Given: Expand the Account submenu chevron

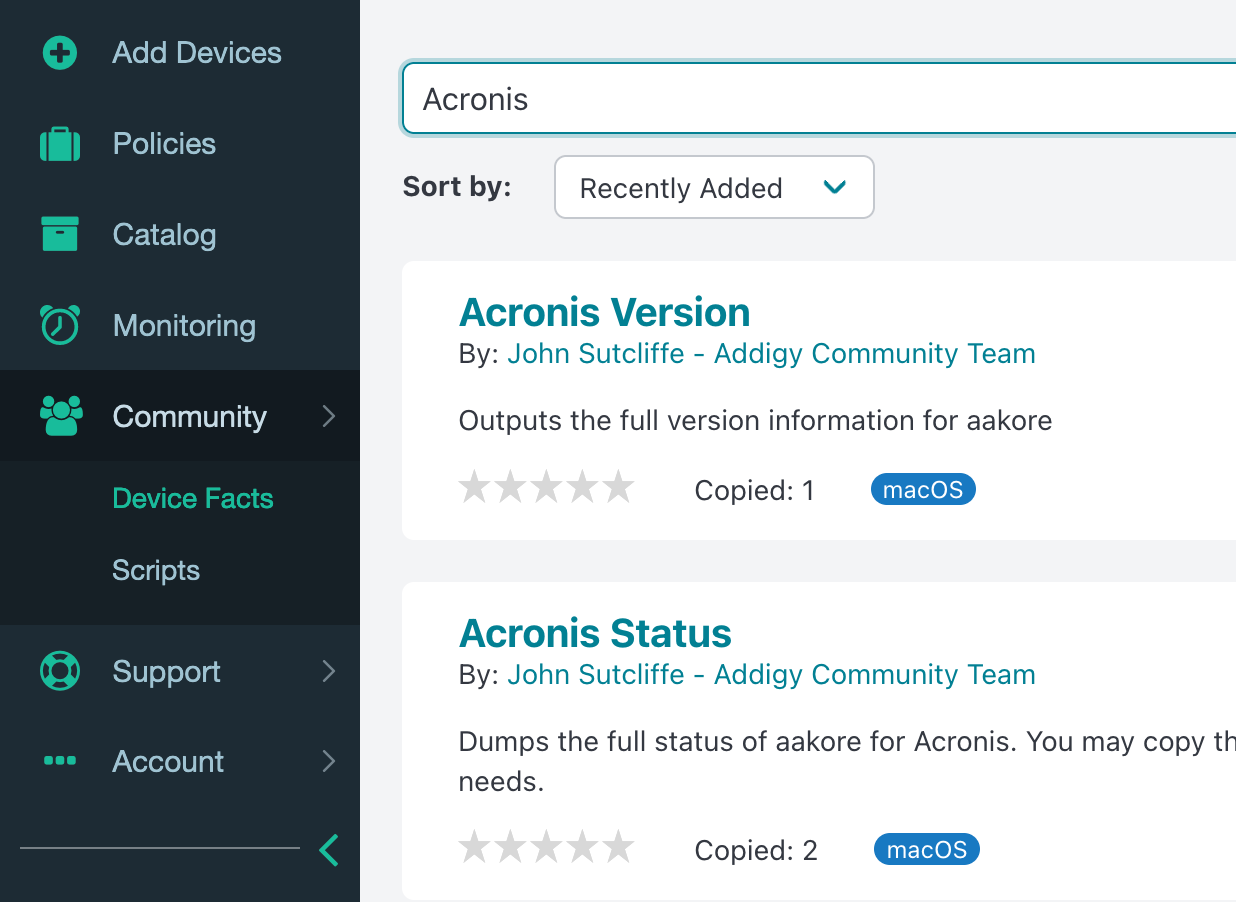Looking at the screenshot, I should point(329,761).
